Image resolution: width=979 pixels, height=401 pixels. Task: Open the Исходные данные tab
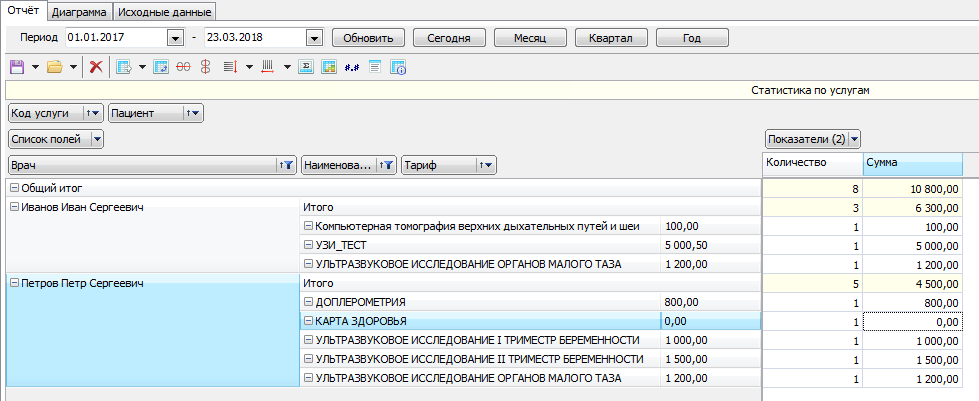(165, 12)
